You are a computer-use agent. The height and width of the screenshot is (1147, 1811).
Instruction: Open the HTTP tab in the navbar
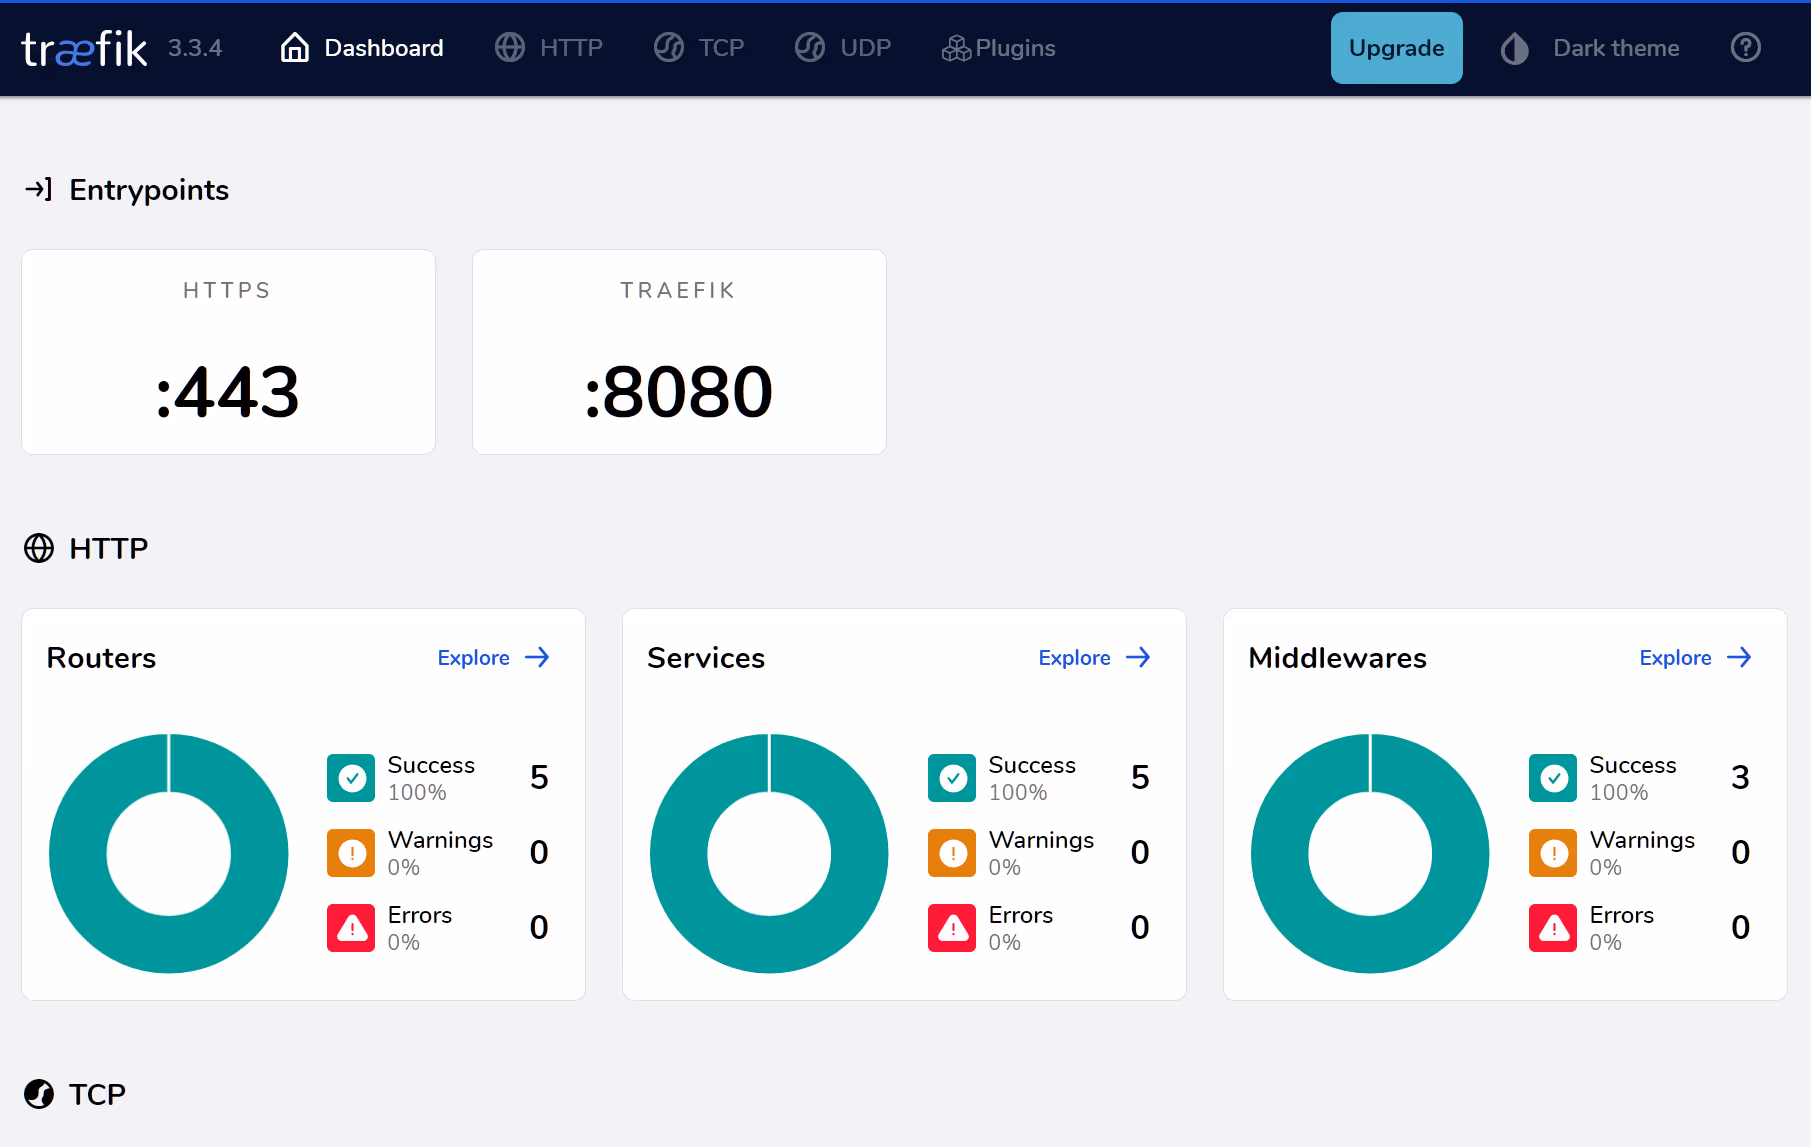550,48
